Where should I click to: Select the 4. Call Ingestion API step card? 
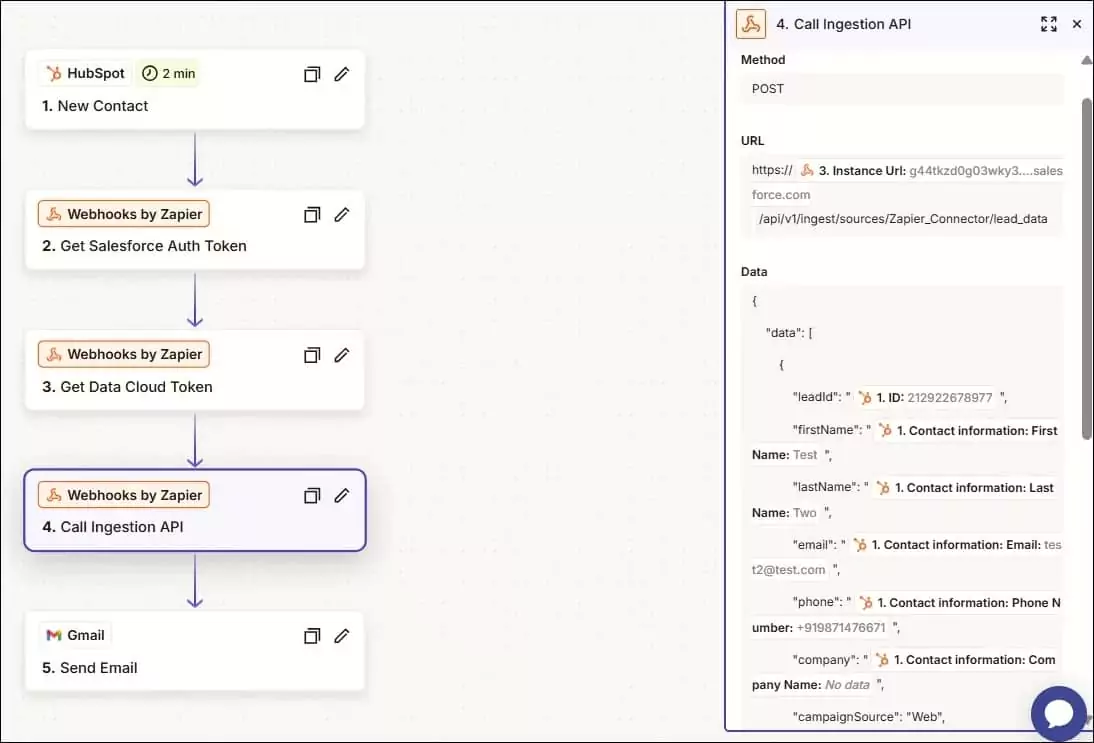coord(195,510)
